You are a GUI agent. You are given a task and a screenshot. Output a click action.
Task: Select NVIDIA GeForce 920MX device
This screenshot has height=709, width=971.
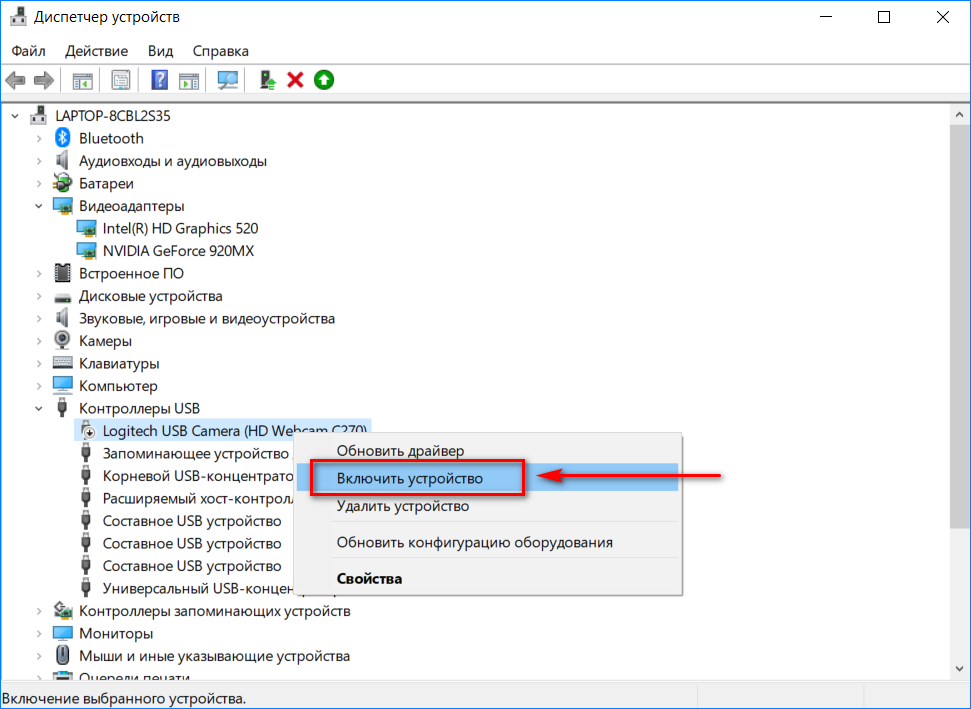(178, 251)
